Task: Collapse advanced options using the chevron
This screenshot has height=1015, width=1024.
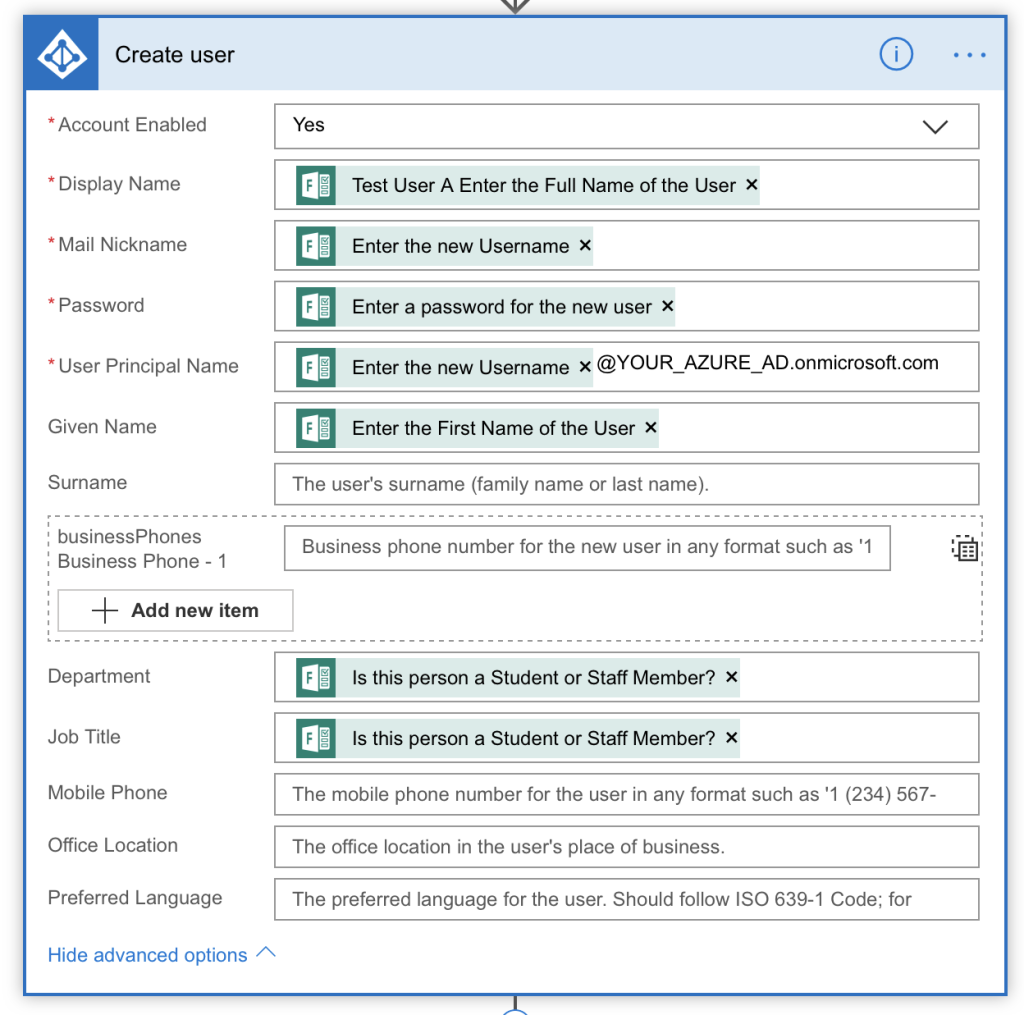Action: 265,952
